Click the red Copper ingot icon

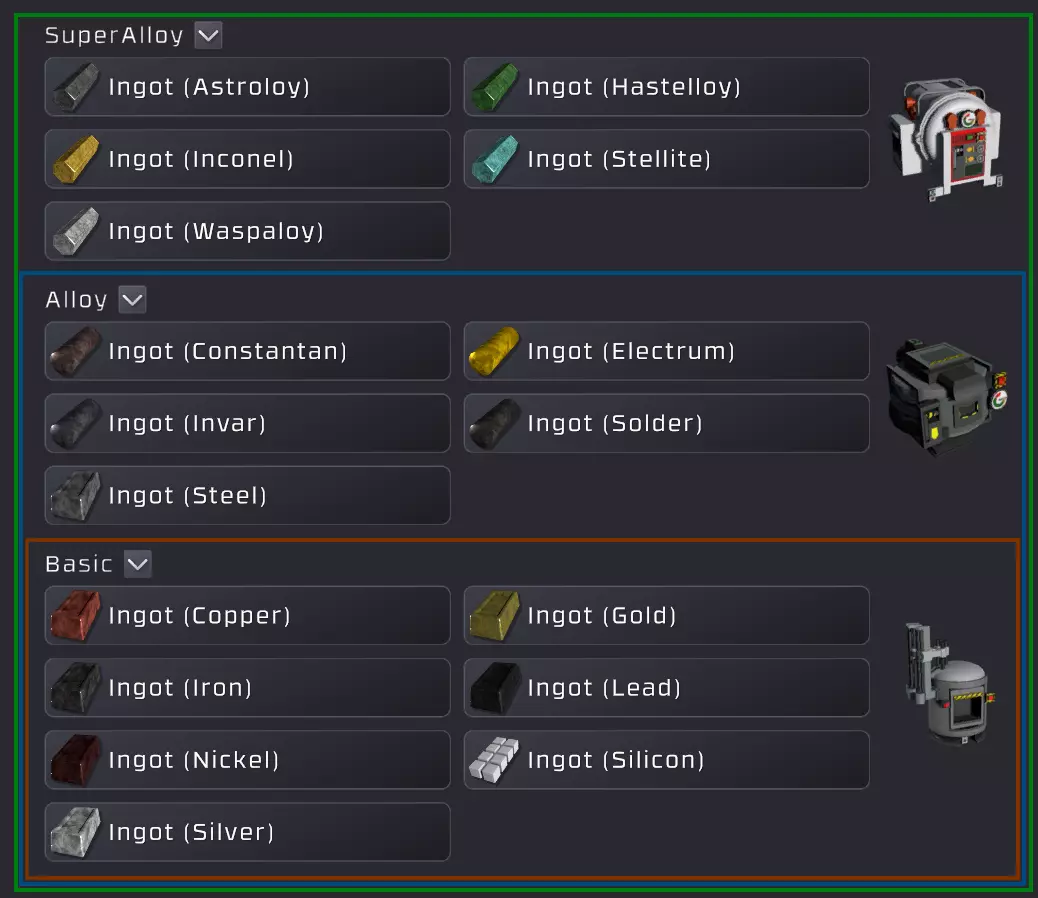(76, 616)
